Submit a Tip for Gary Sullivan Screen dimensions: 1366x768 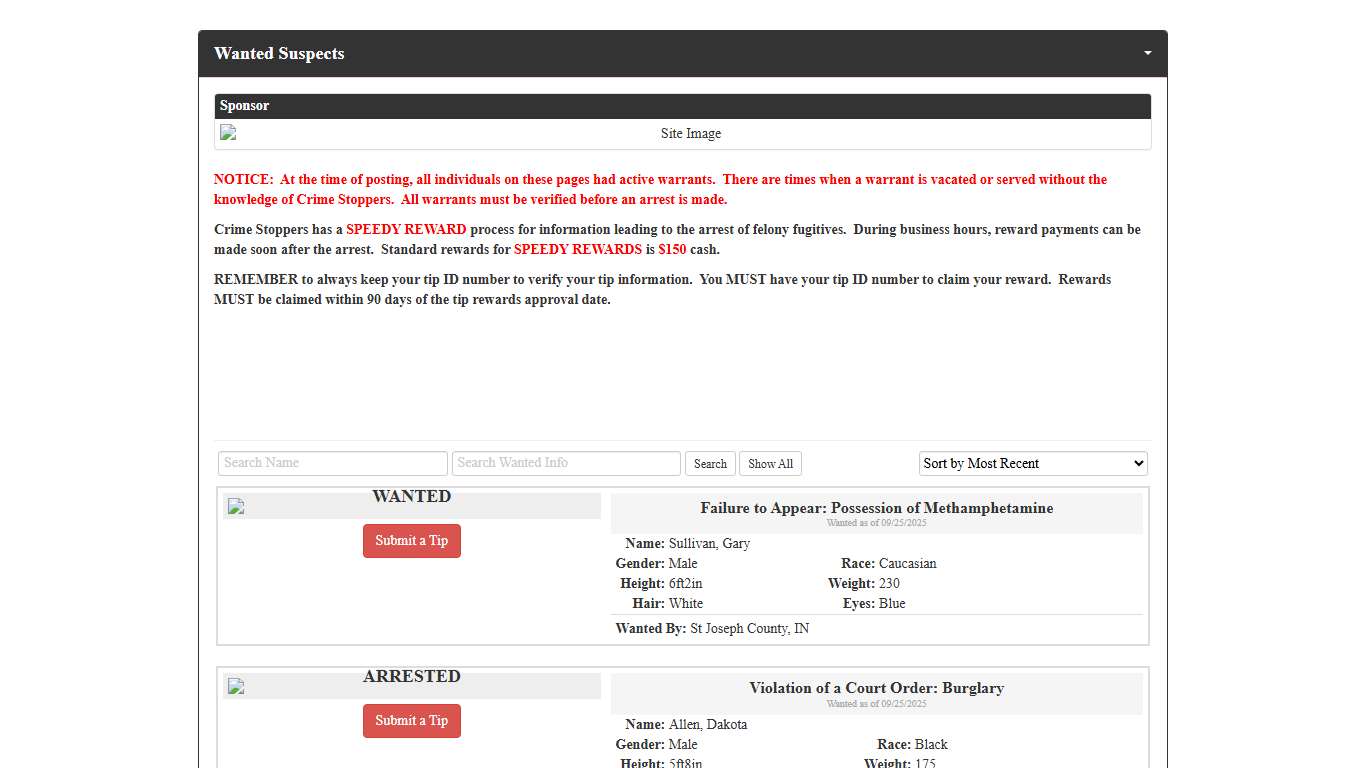[x=411, y=541]
